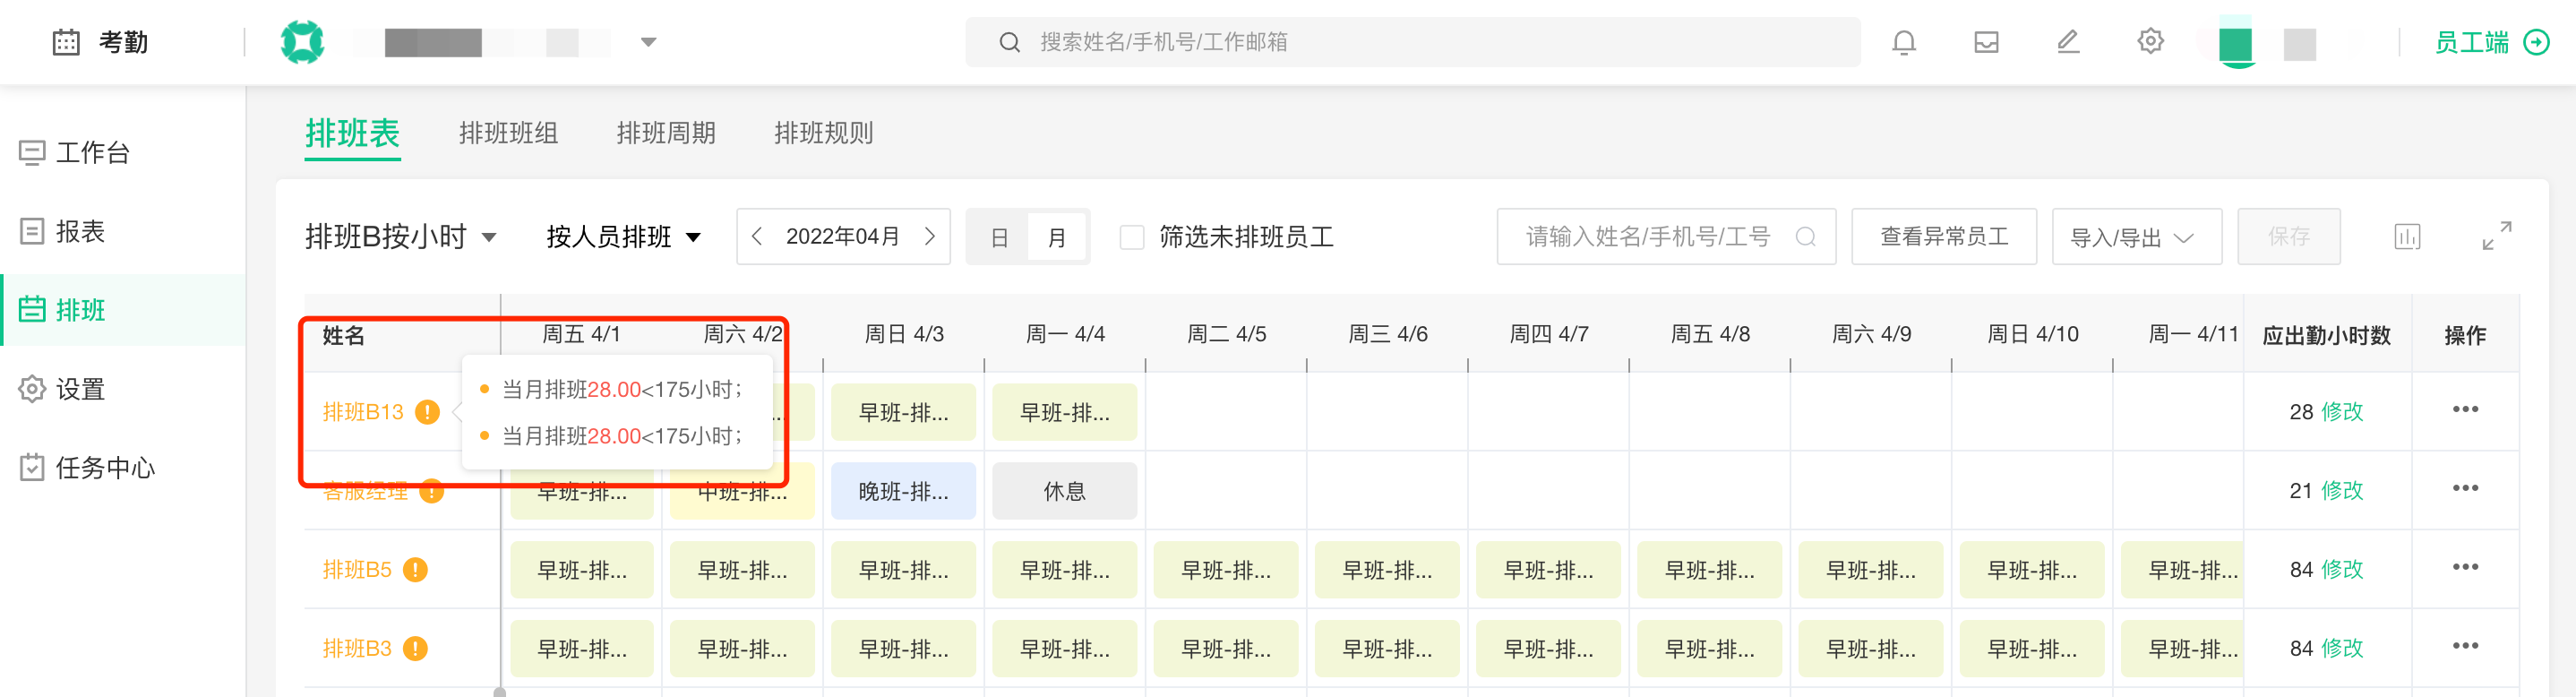Click 修改 in the 28 hours row
Screen dimensions: 2576x697
pyautogui.click(x=2342, y=412)
